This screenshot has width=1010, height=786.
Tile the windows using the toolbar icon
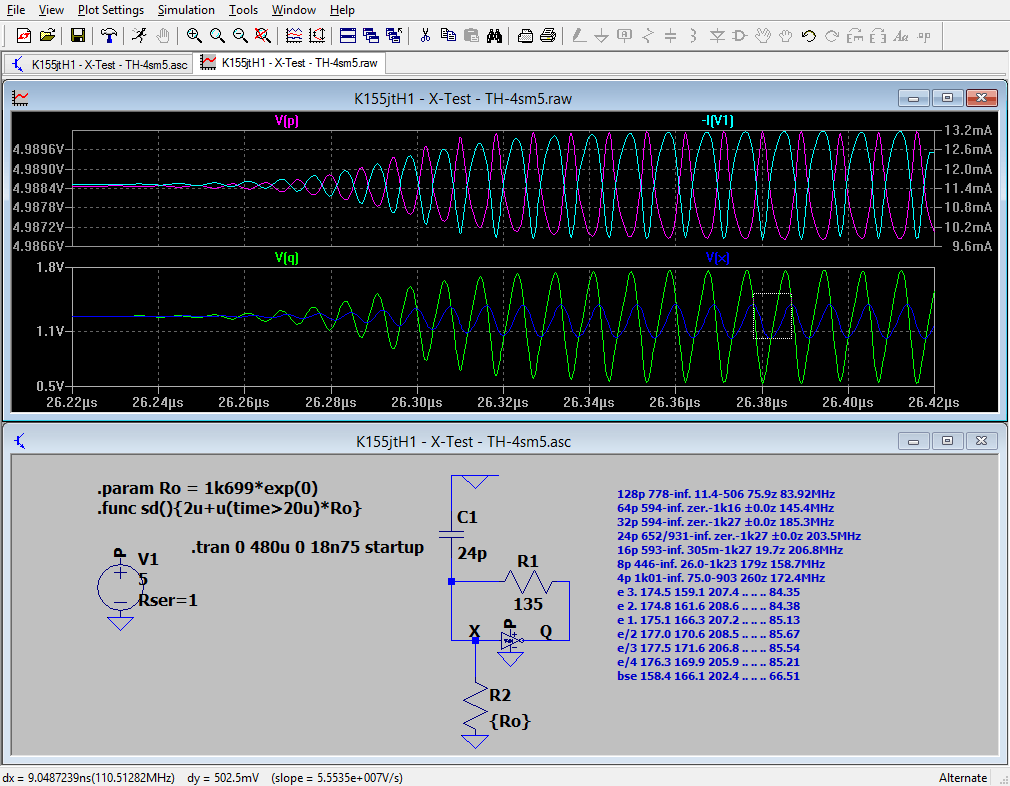pyautogui.click(x=348, y=36)
